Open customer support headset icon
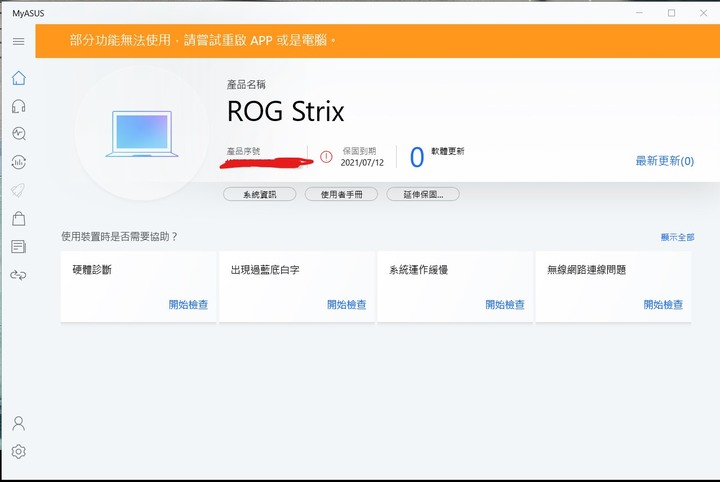Screen dimensions: 720x482 [x=18, y=106]
